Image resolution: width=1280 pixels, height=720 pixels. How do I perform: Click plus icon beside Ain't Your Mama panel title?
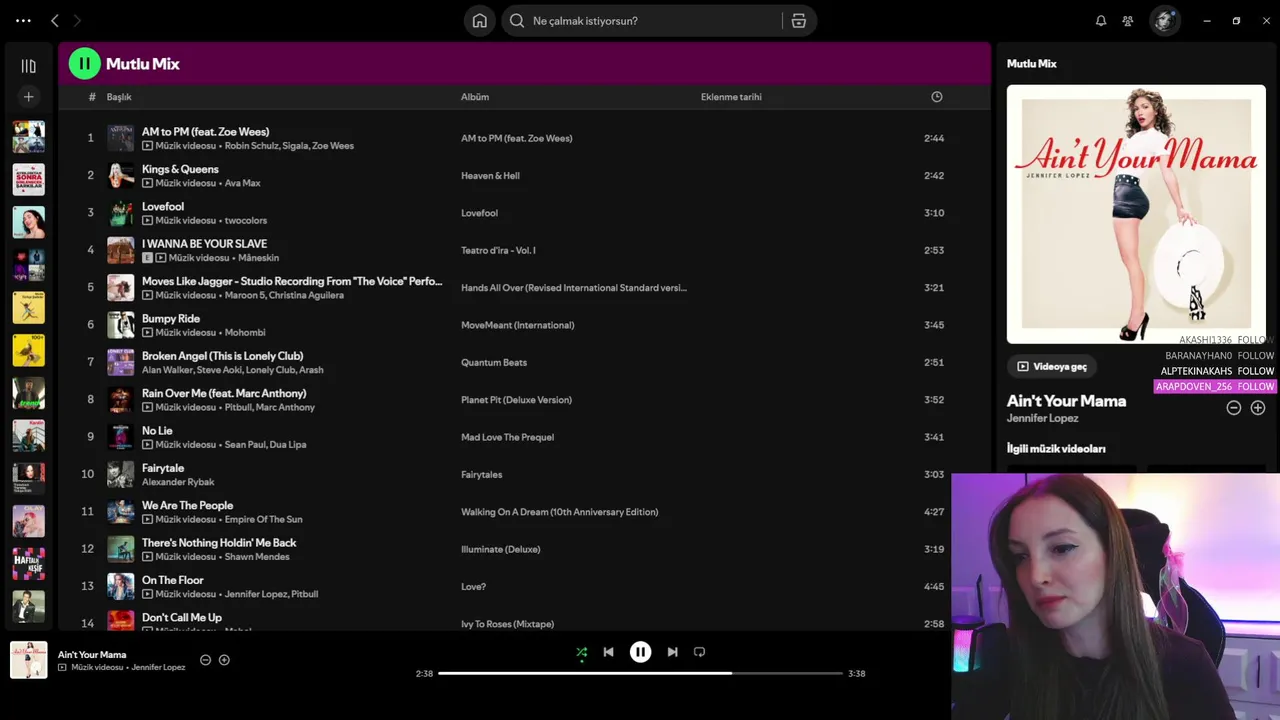click(1258, 407)
